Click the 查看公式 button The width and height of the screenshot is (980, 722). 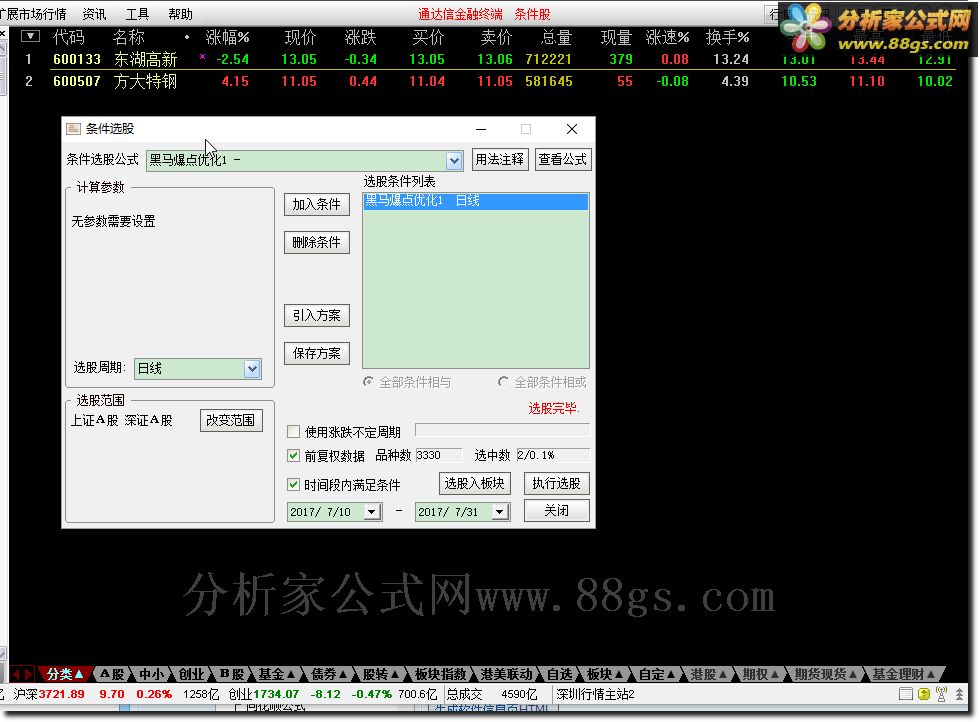coord(562,159)
